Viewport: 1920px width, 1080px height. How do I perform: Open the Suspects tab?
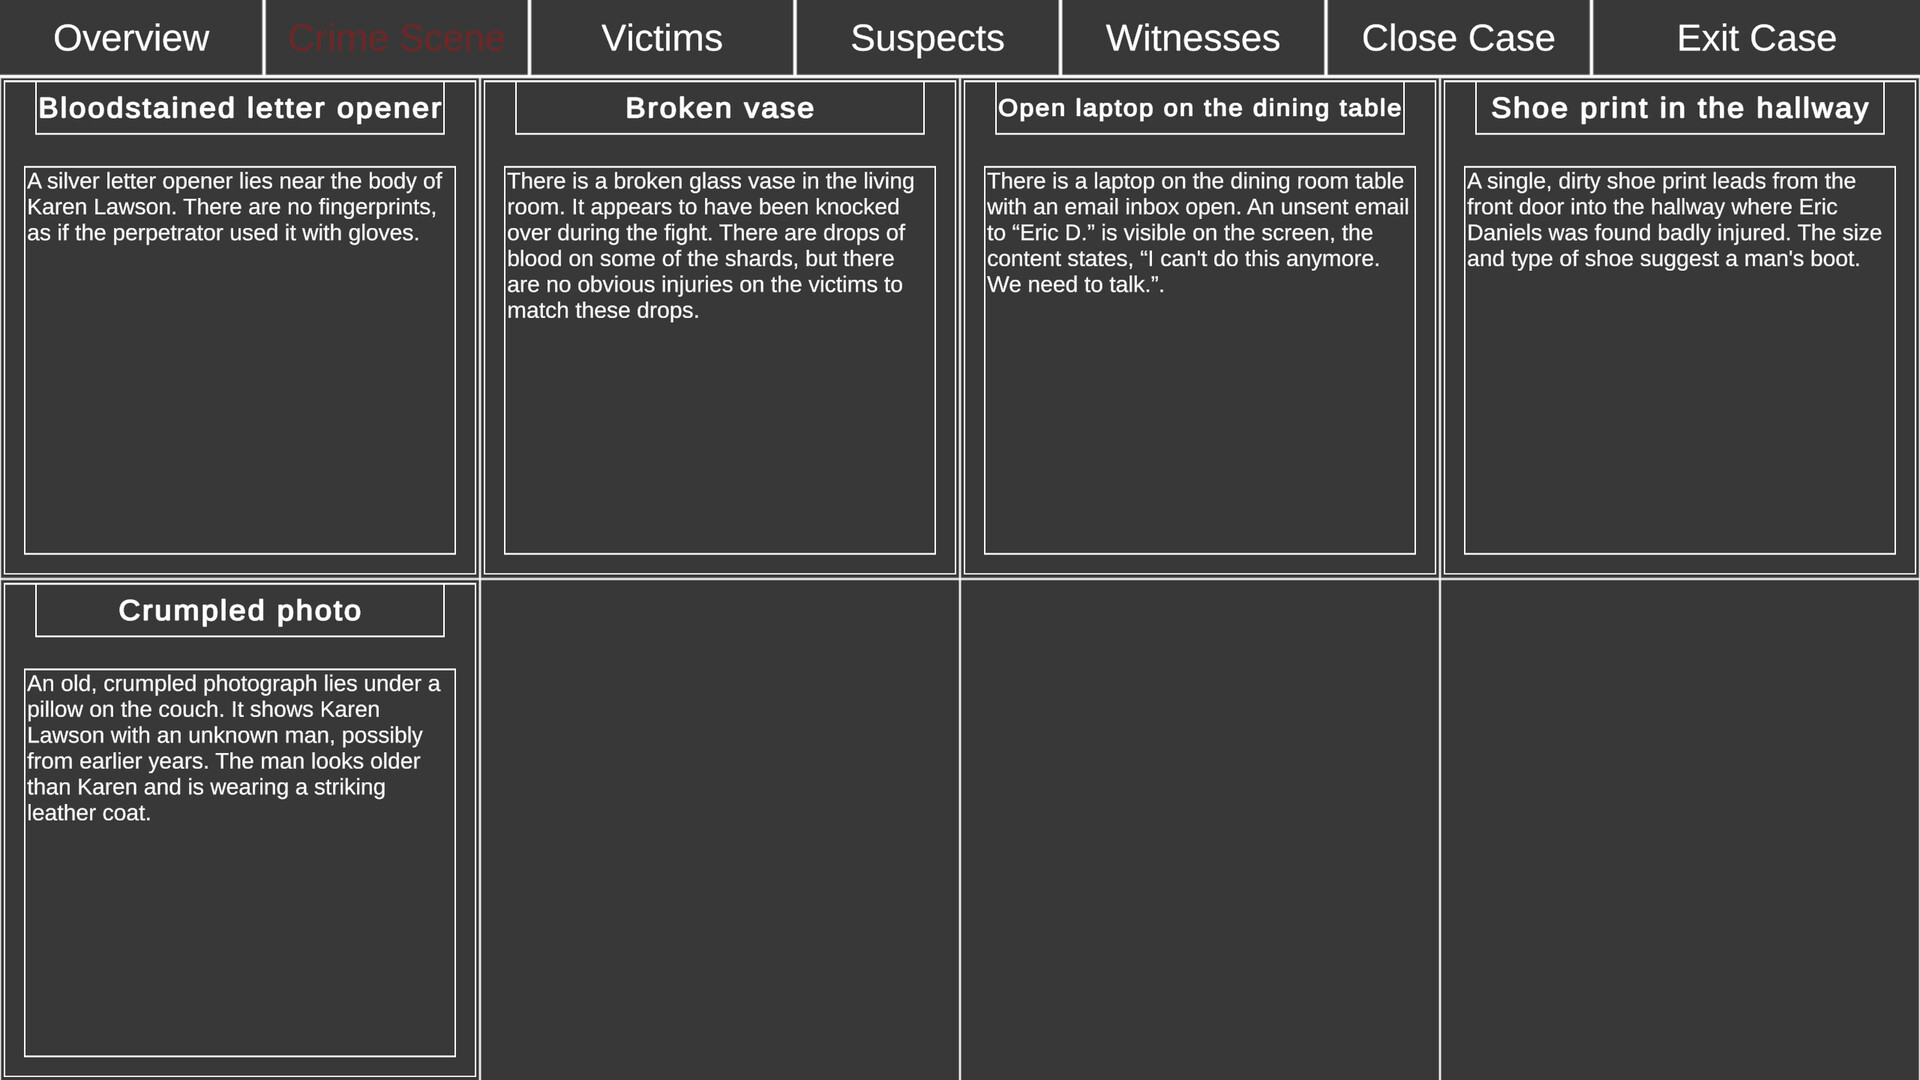click(927, 38)
